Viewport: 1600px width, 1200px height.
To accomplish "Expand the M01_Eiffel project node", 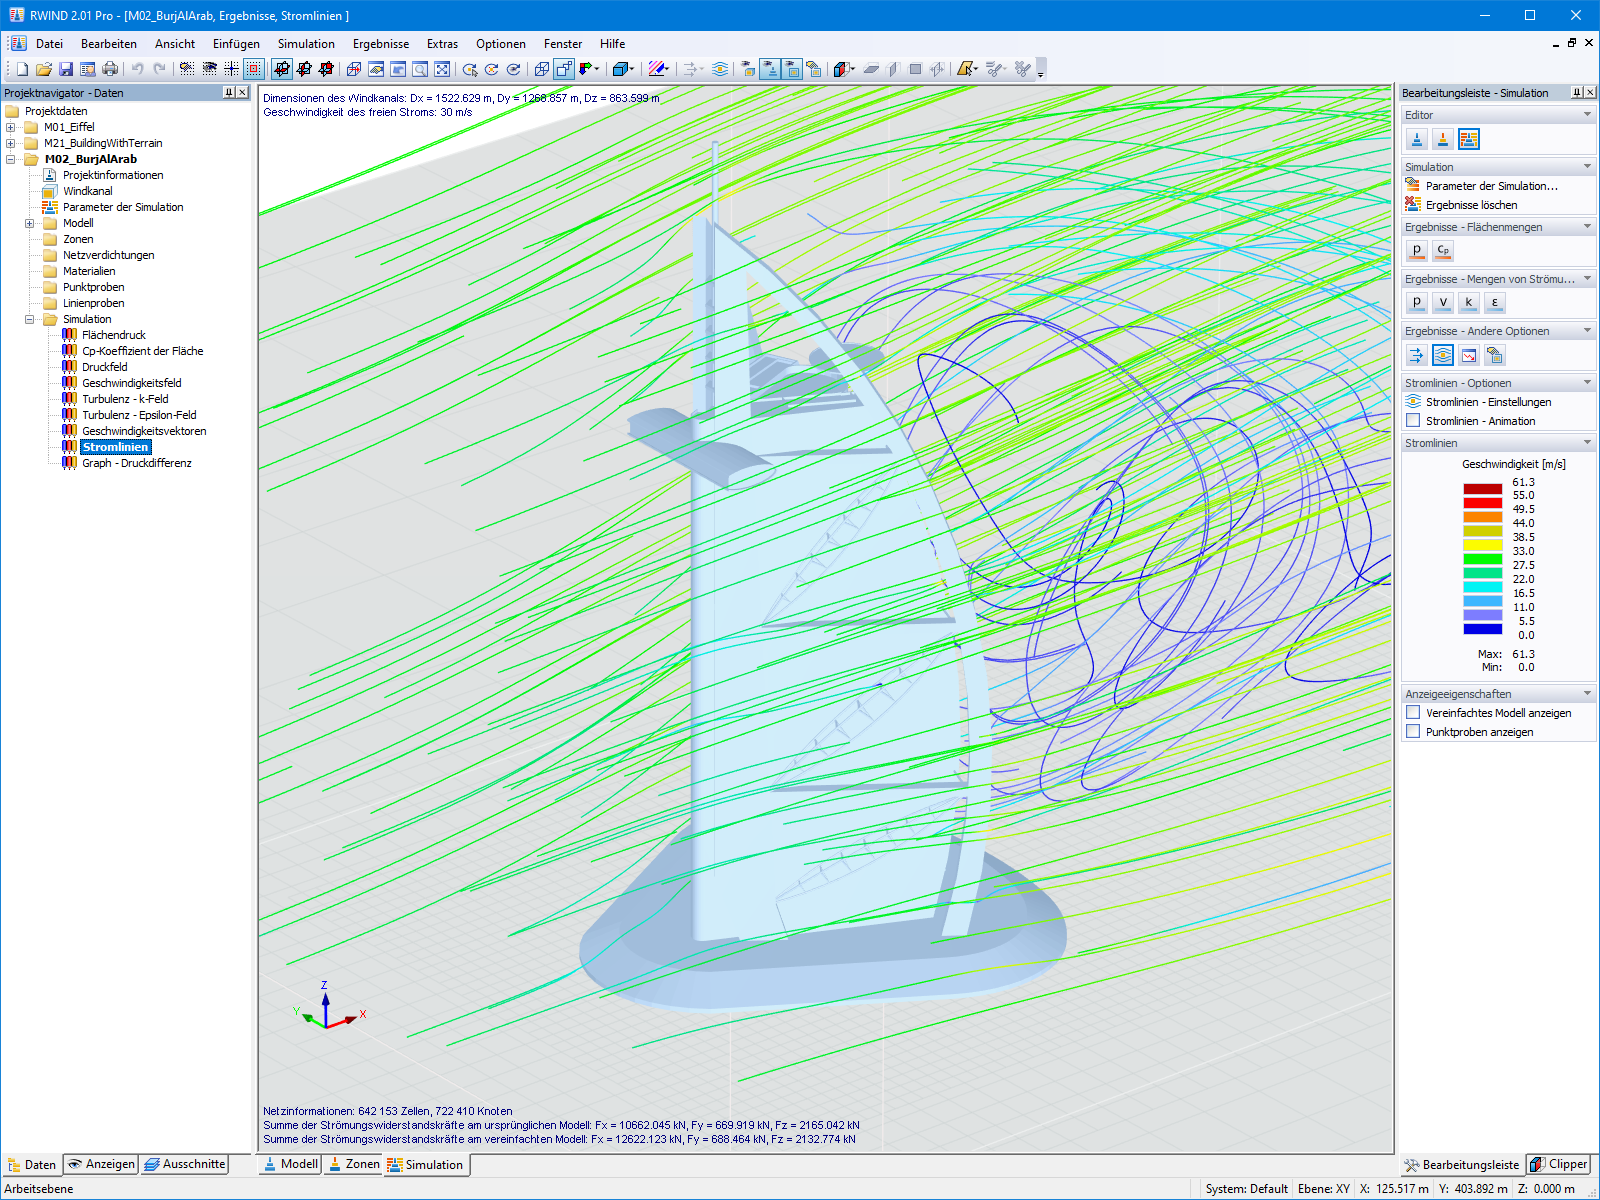I will point(10,127).
